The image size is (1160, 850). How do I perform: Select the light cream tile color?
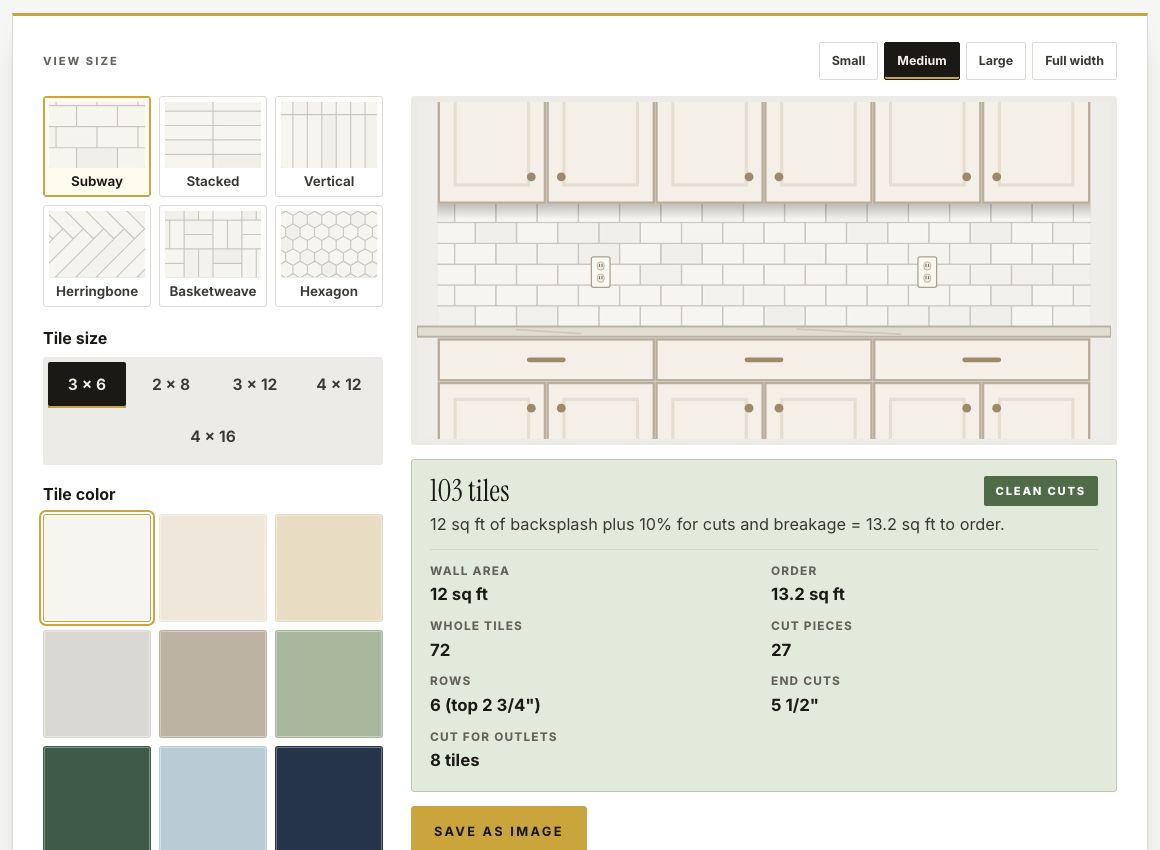213,568
